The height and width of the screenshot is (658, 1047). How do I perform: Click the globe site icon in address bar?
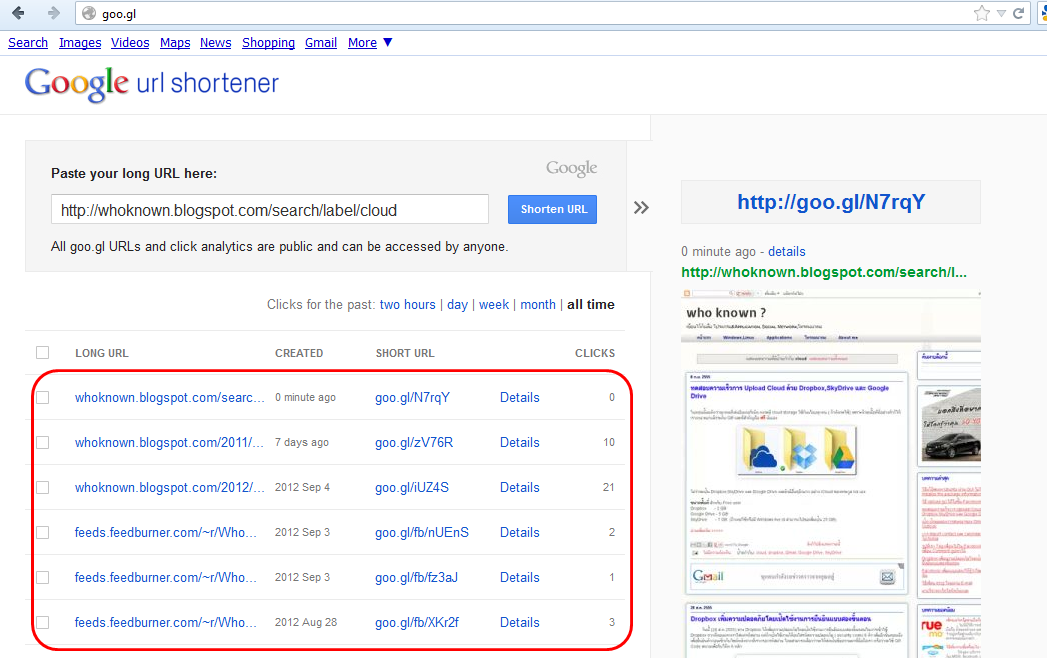pyautogui.click(x=89, y=13)
